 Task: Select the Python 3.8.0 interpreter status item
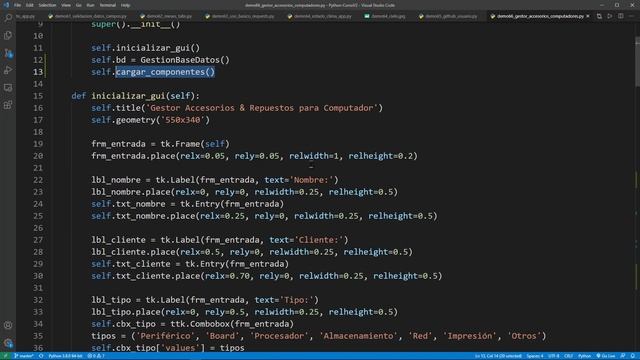(x=65, y=356)
